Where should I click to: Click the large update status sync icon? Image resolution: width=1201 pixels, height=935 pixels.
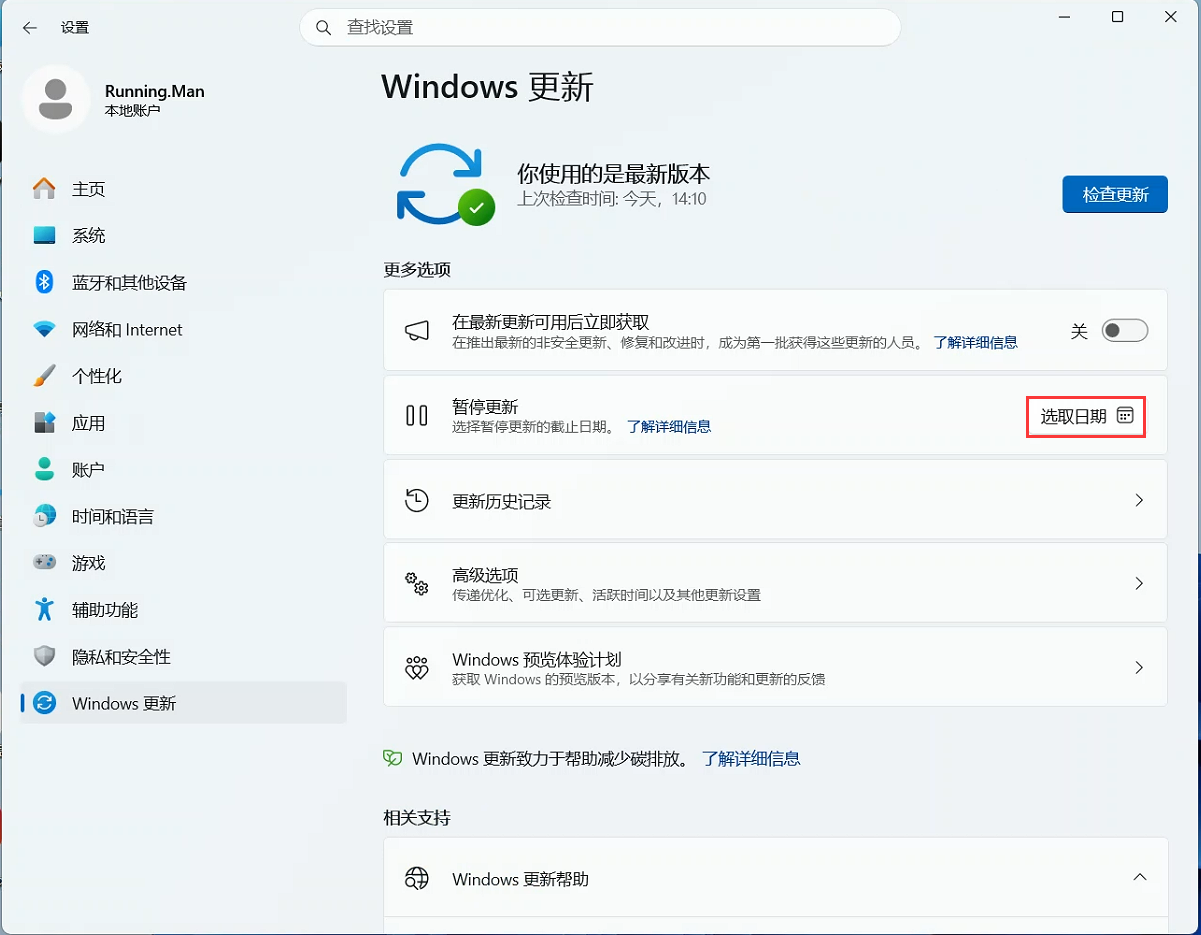[x=445, y=185]
